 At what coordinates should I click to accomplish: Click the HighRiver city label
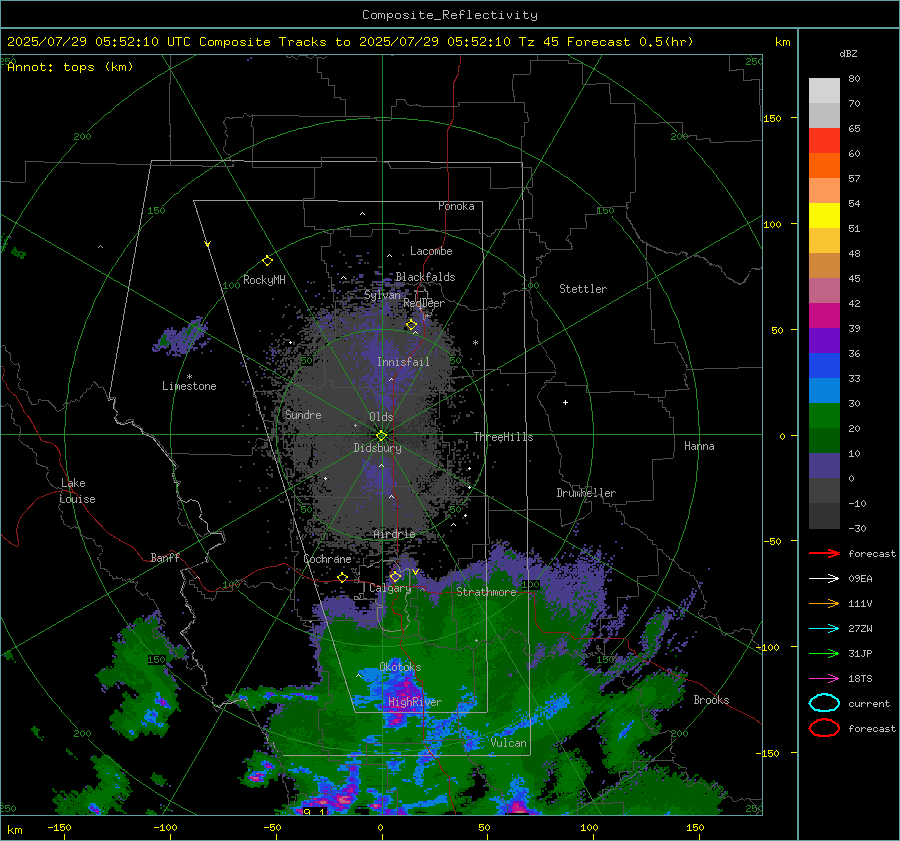414,702
